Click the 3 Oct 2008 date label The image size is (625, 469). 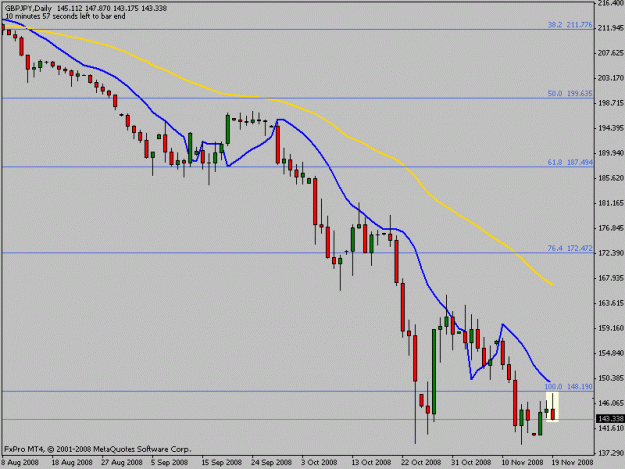[x=319, y=462]
